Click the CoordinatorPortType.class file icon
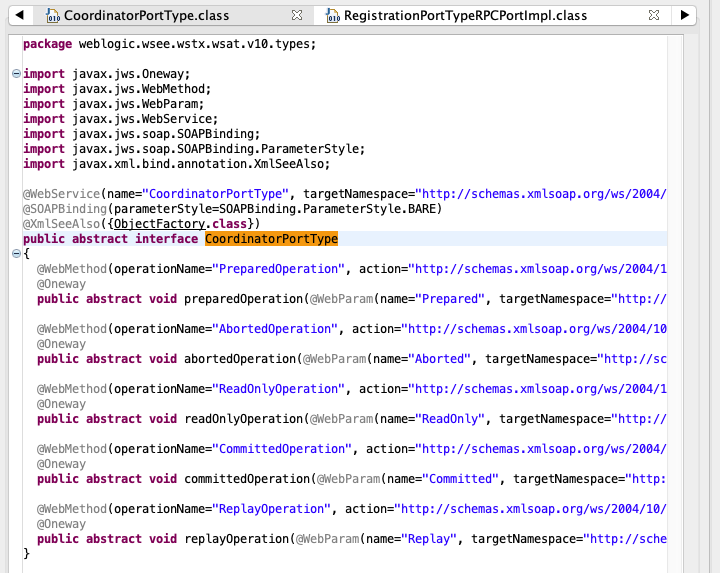 coord(53,16)
